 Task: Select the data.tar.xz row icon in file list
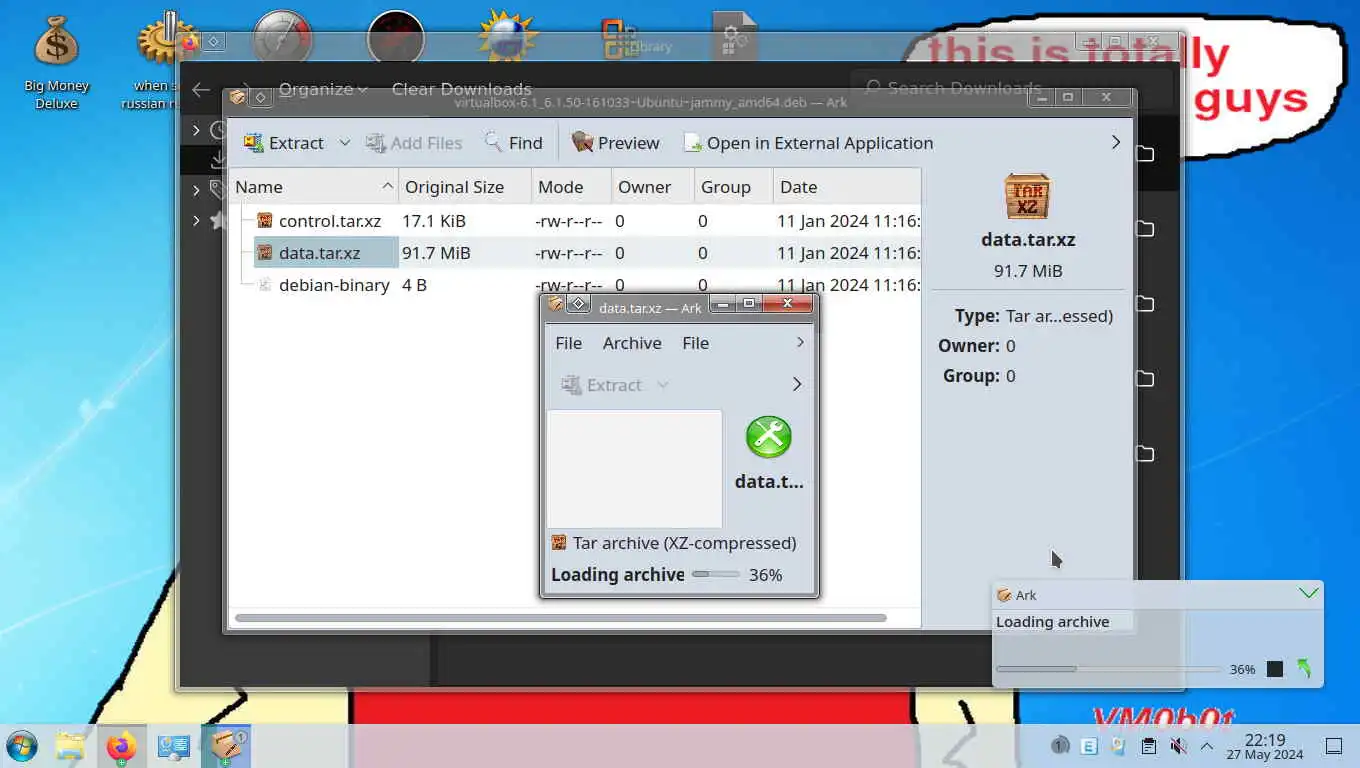pos(265,253)
